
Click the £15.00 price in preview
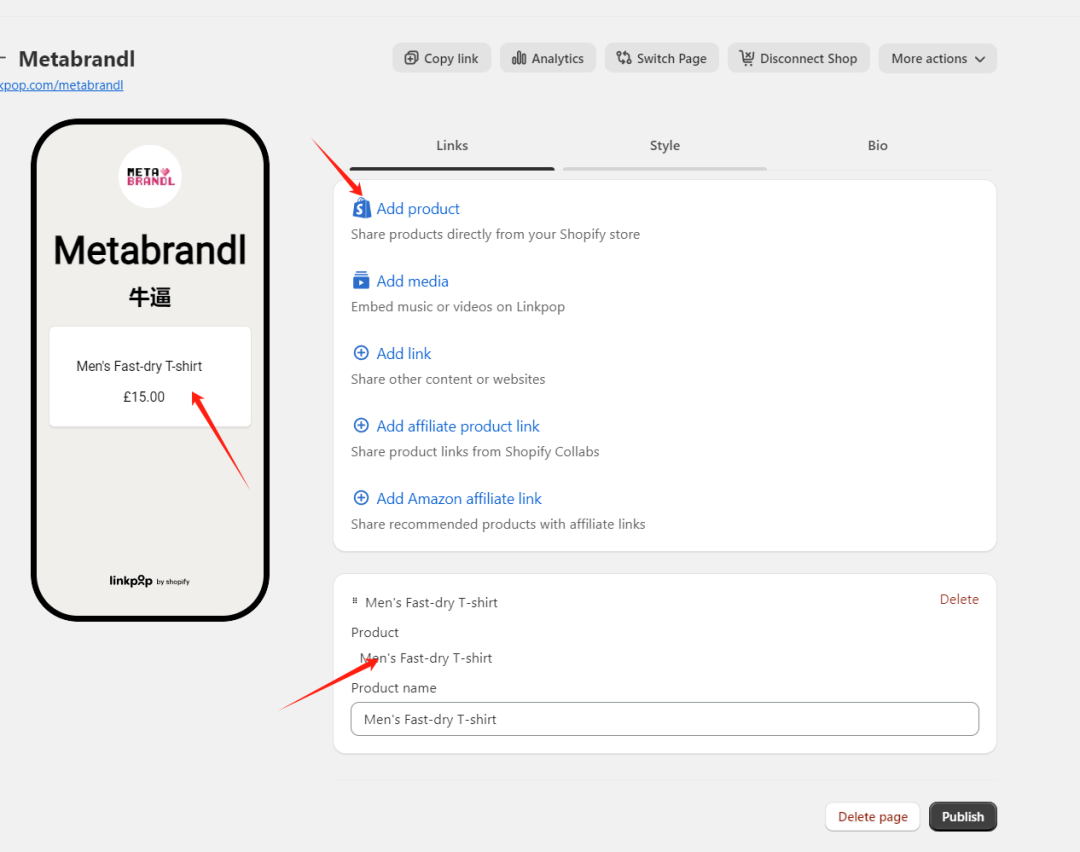(x=144, y=397)
